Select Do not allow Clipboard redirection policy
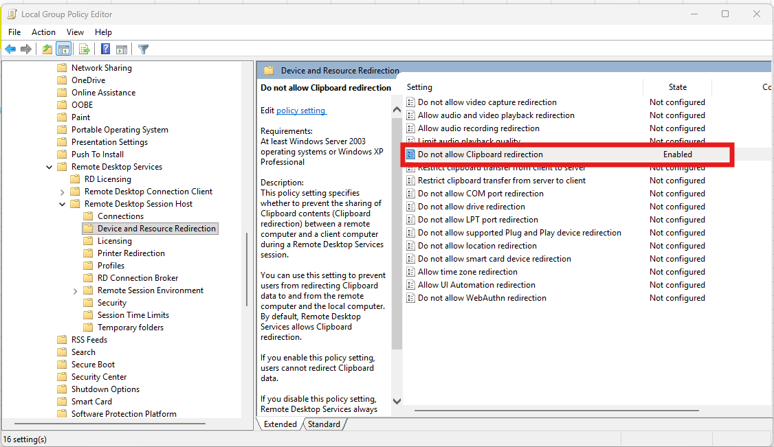This screenshot has height=447, width=774. pyautogui.click(x=480, y=155)
